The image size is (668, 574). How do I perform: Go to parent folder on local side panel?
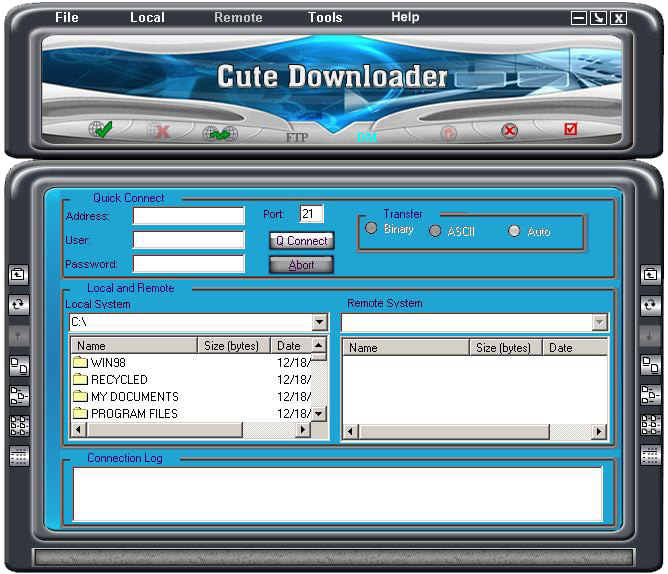pos(19,275)
